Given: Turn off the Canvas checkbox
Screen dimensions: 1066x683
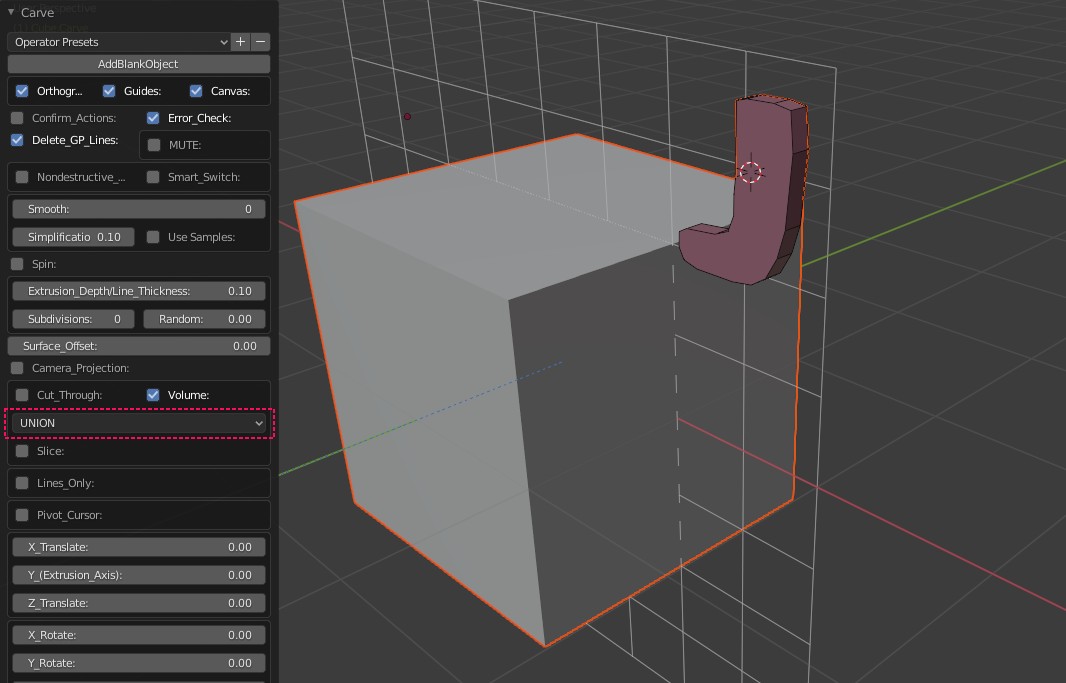Looking at the screenshot, I should pos(196,91).
